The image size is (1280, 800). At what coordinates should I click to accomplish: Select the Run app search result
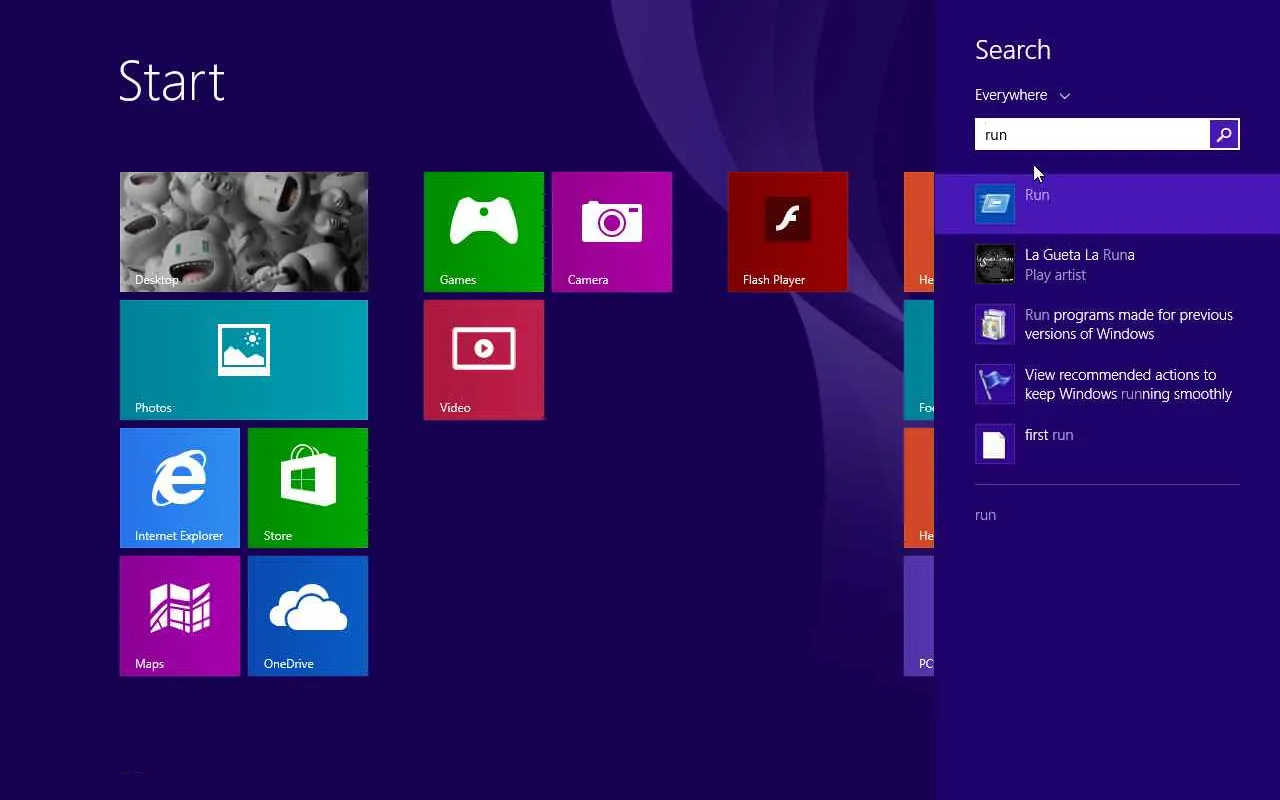coord(1107,204)
